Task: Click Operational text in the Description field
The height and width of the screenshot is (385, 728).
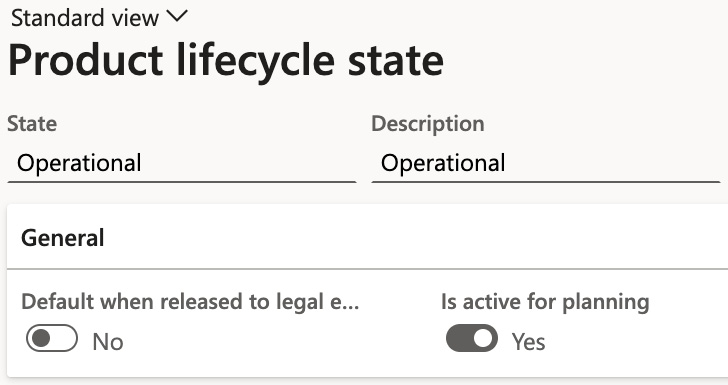Action: coord(443,163)
